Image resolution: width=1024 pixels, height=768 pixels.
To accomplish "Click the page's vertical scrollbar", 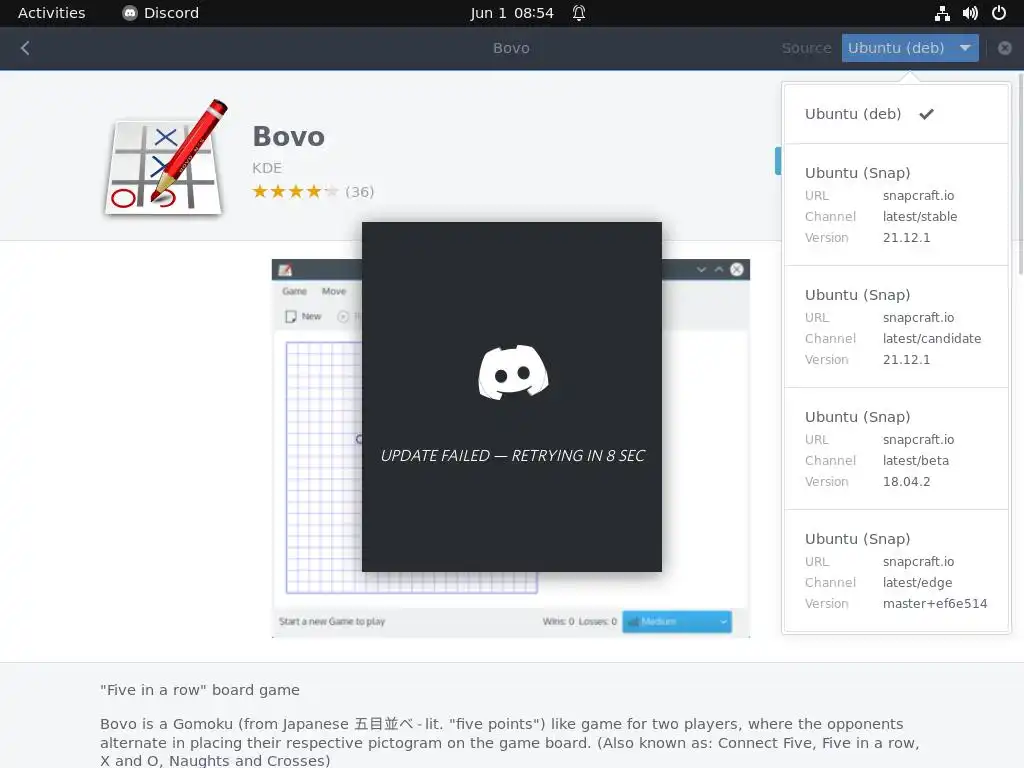I will (x=1020, y=176).
